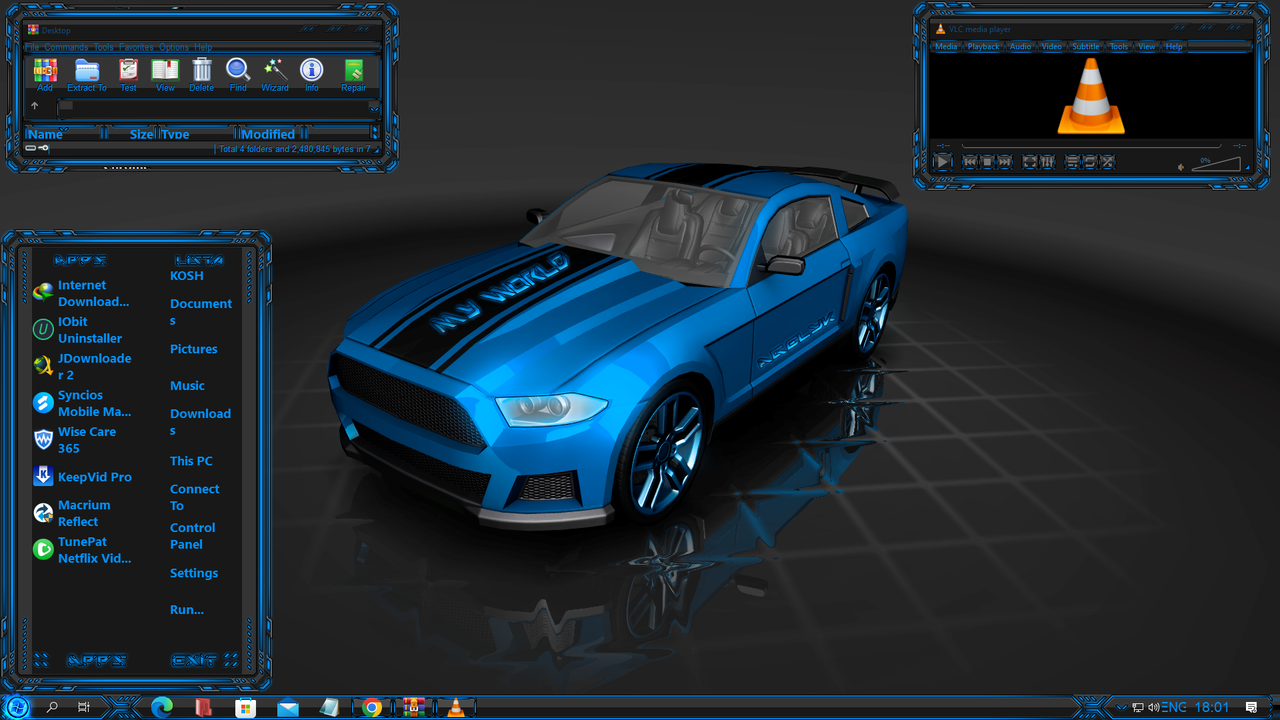Click the Play button in VLC
The width and height of the screenshot is (1280, 720).
tap(943, 161)
